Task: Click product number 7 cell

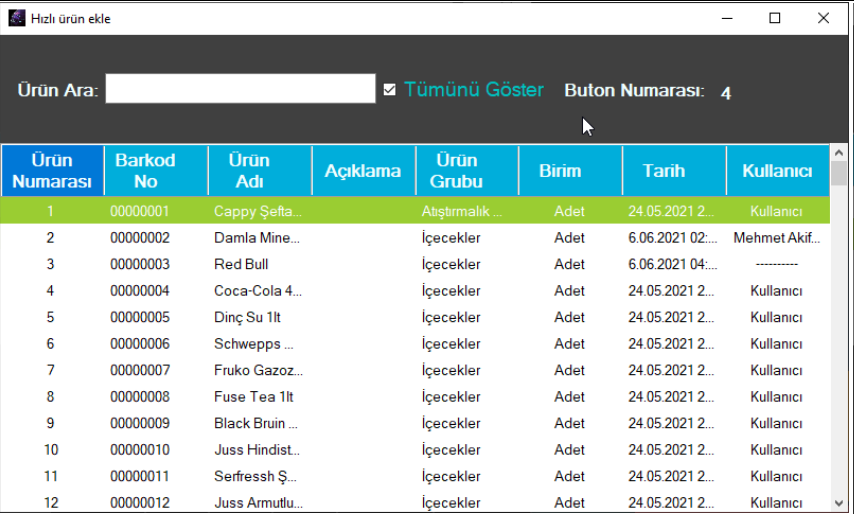Action: click(x=52, y=370)
